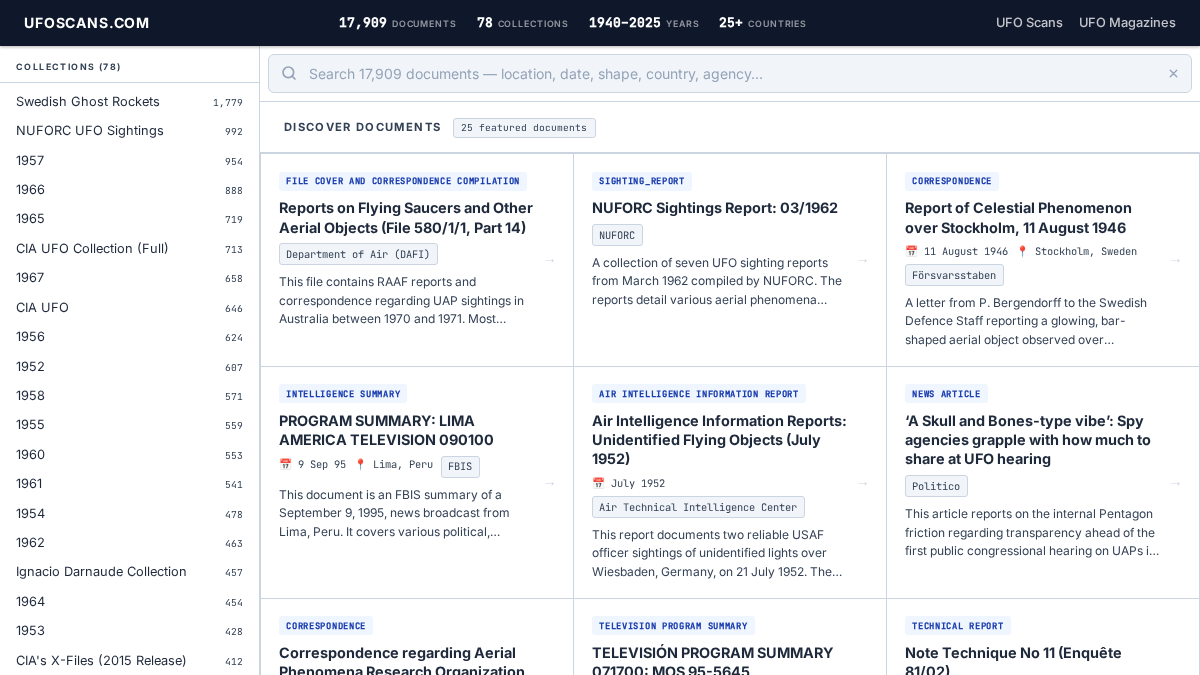Open NUFORC Sightings Report: 03/1962 title
The image size is (1200, 675).
pyautogui.click(x=715, y=208)
